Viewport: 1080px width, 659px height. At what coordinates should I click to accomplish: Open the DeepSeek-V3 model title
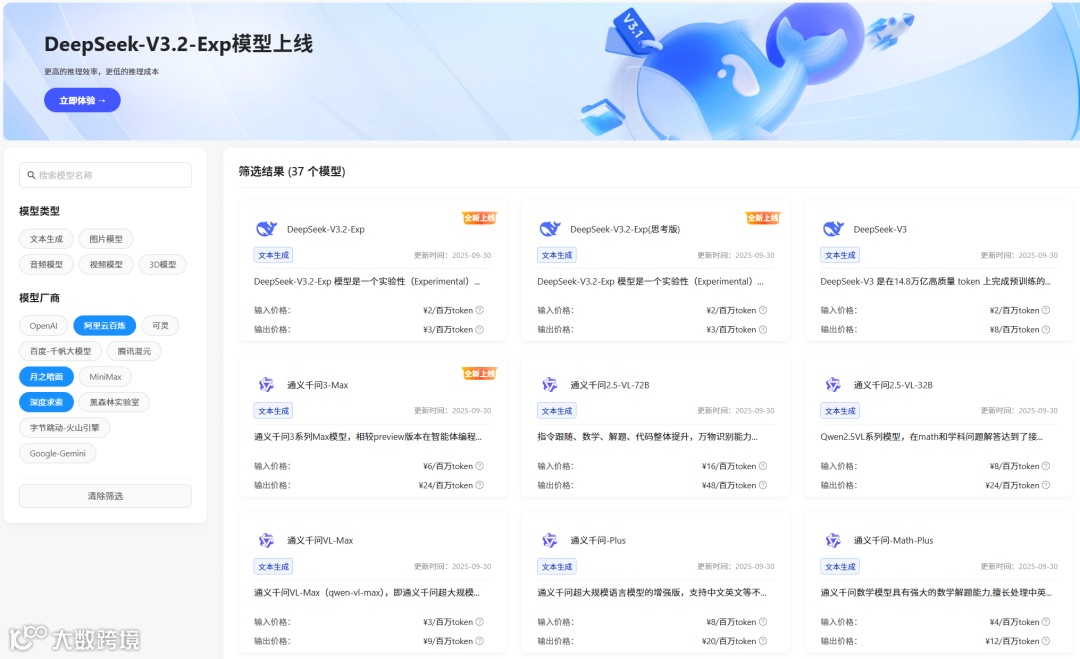click(880, 229)
